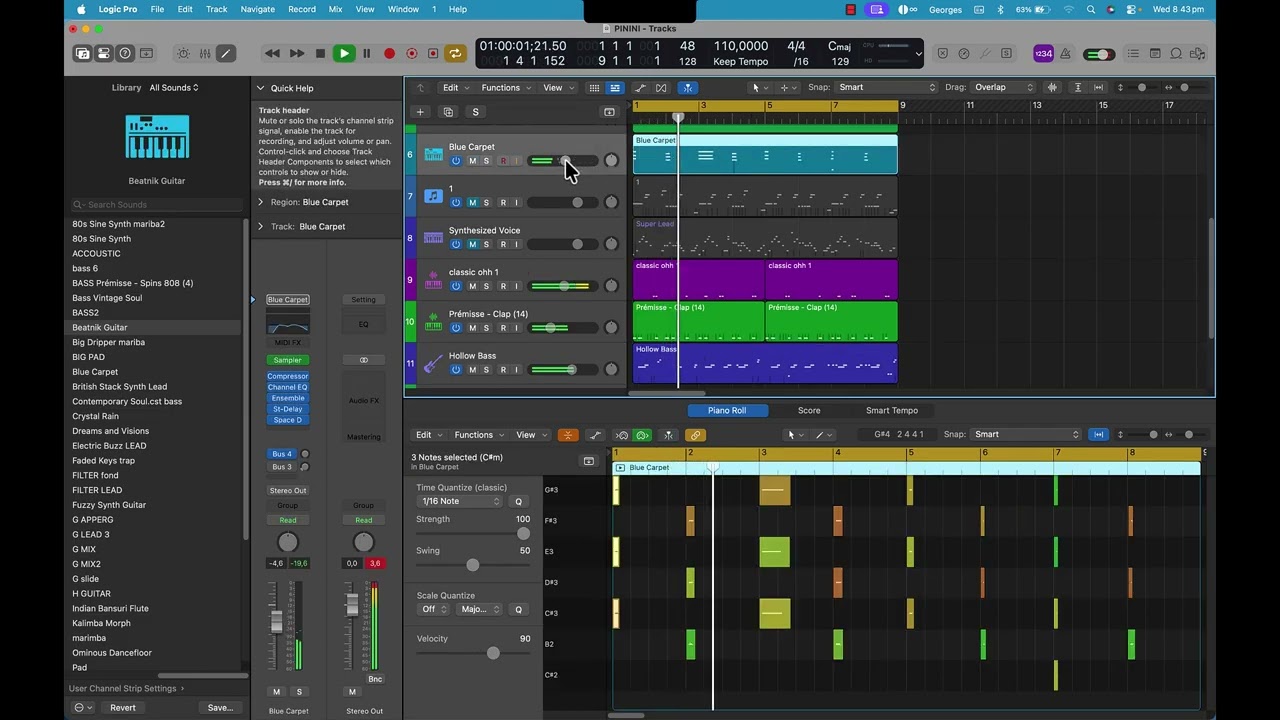Adjust the Swing slider handle
Image resolution: width=1280 pixels, height=720 pixels.
(473, 566)
